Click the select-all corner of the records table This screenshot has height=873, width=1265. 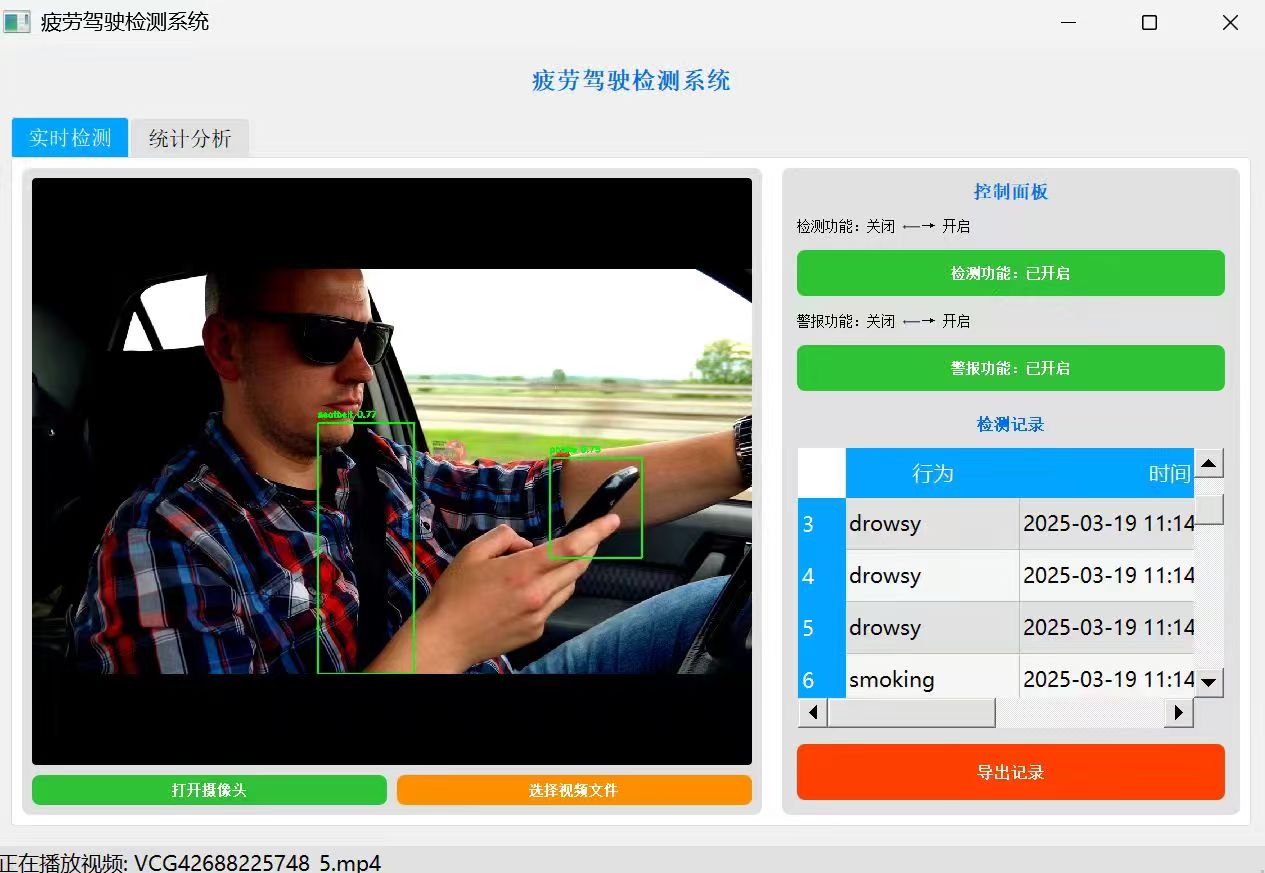(x=821, y=473)
